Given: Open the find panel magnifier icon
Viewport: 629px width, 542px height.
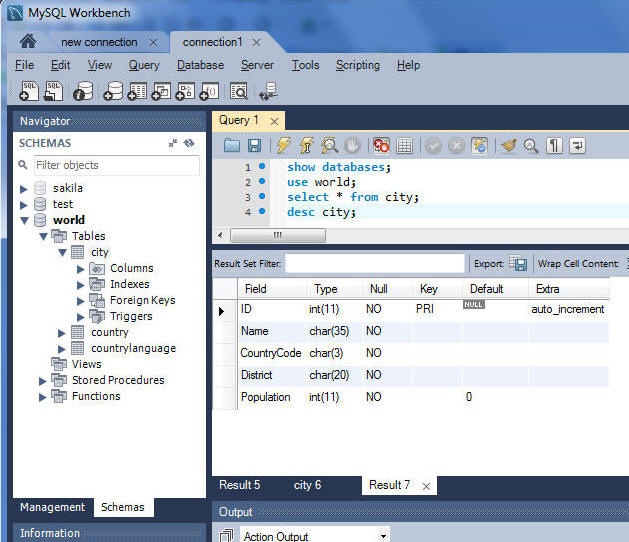Looking at the screenshot, I should [531, 146].
